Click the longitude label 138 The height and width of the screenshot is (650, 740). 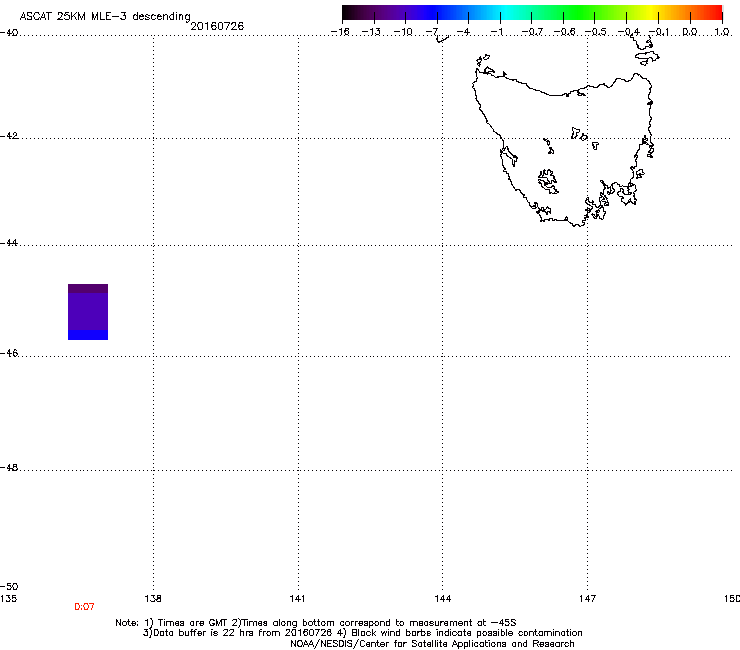(x=153, y=599)
